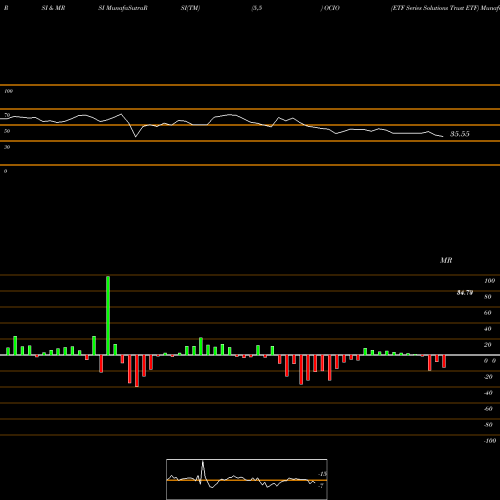The width and height of the screenshot is (500, 500).
Task: Click the 30 label on RSI axis
Action: [7, 147]
